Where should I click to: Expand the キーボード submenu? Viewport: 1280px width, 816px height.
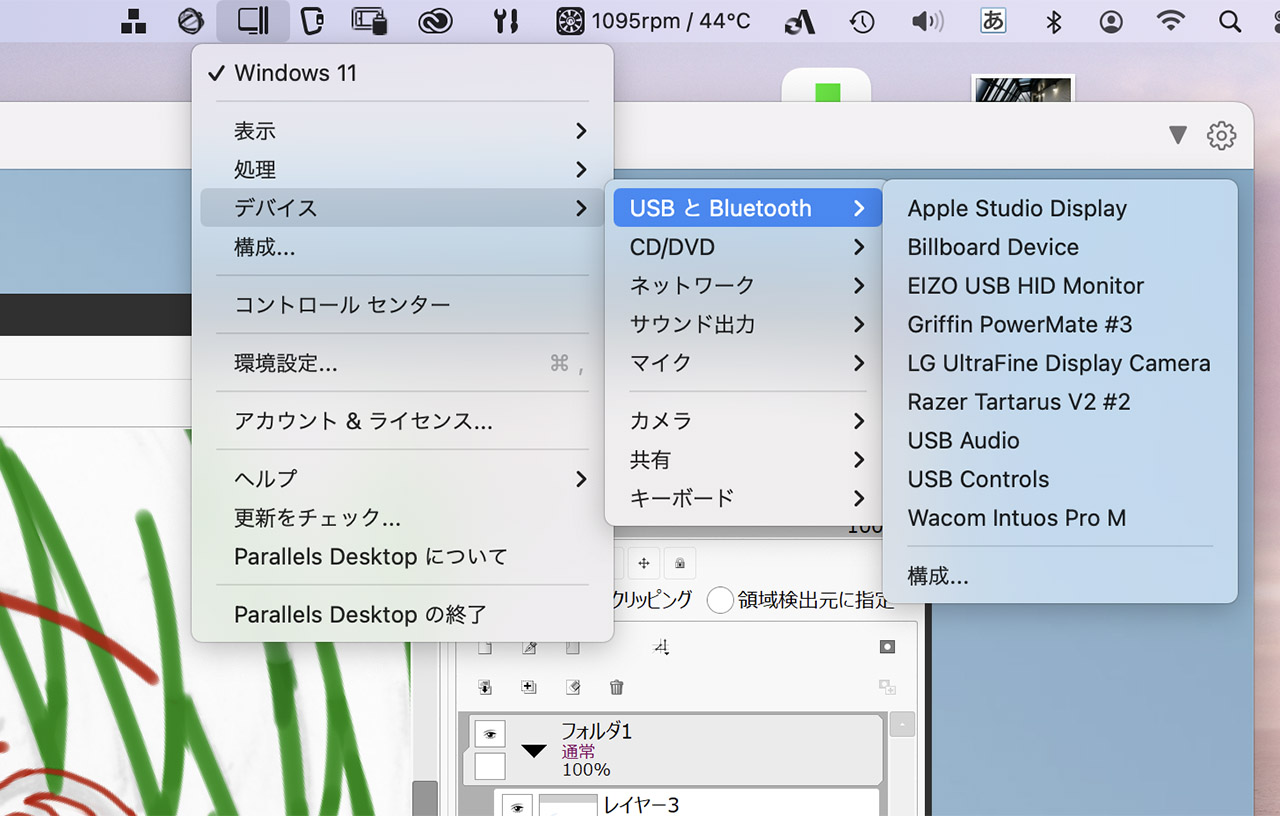746,498
